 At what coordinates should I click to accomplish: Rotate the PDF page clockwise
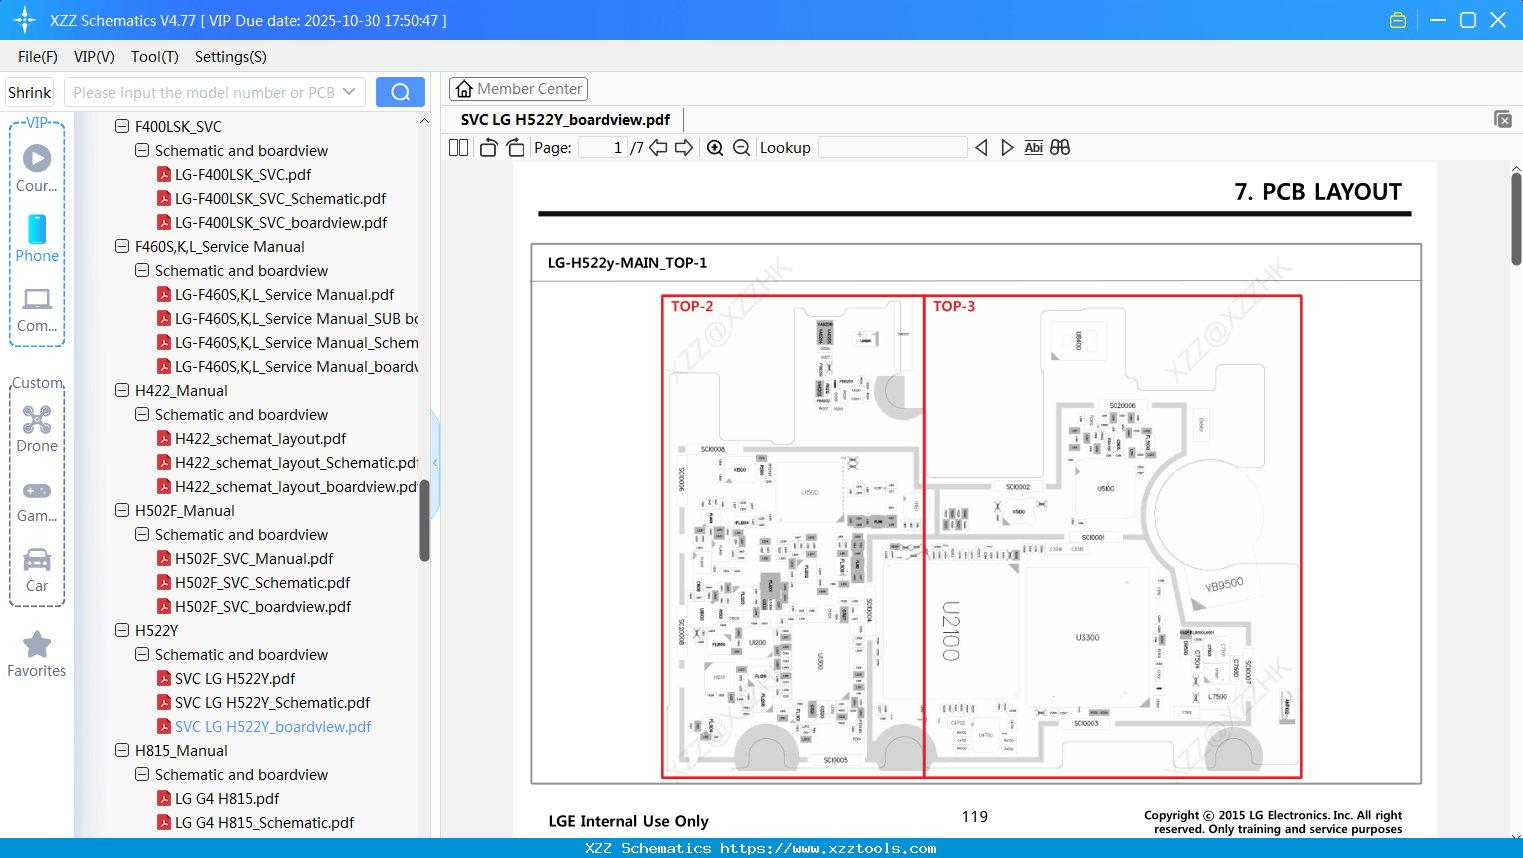tap(514, 147)
